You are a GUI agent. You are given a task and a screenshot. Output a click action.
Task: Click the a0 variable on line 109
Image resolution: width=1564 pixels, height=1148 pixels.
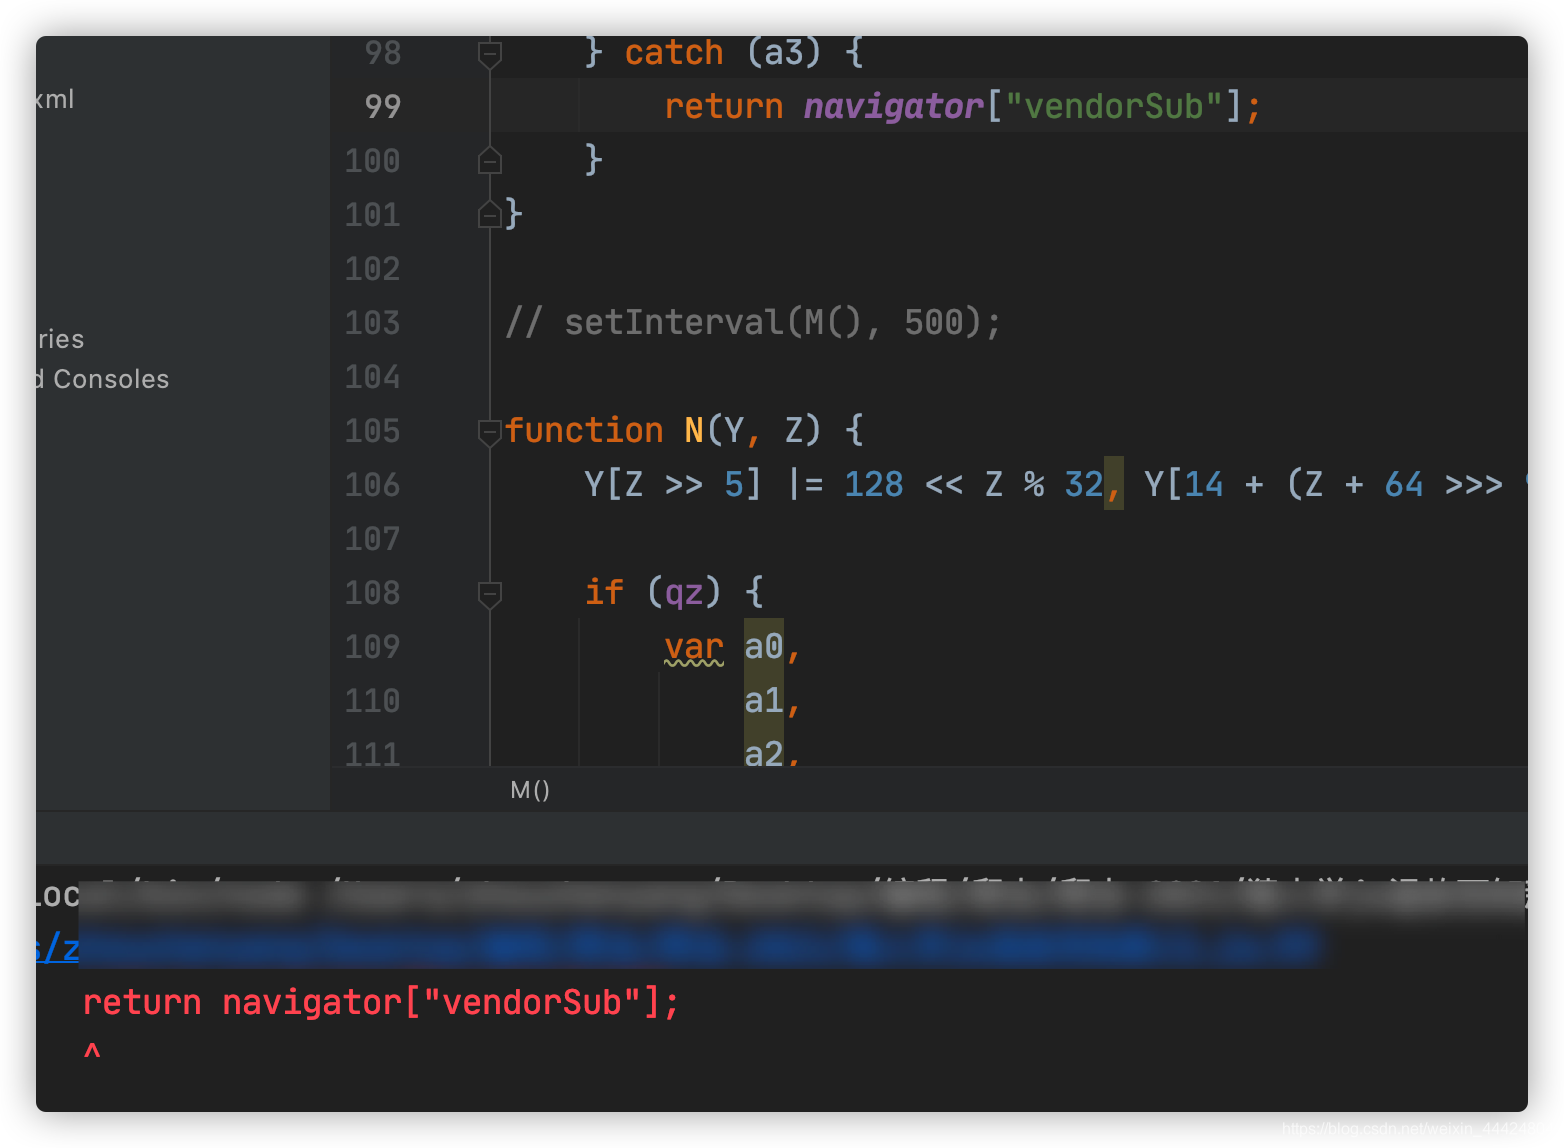click(764, 646)
